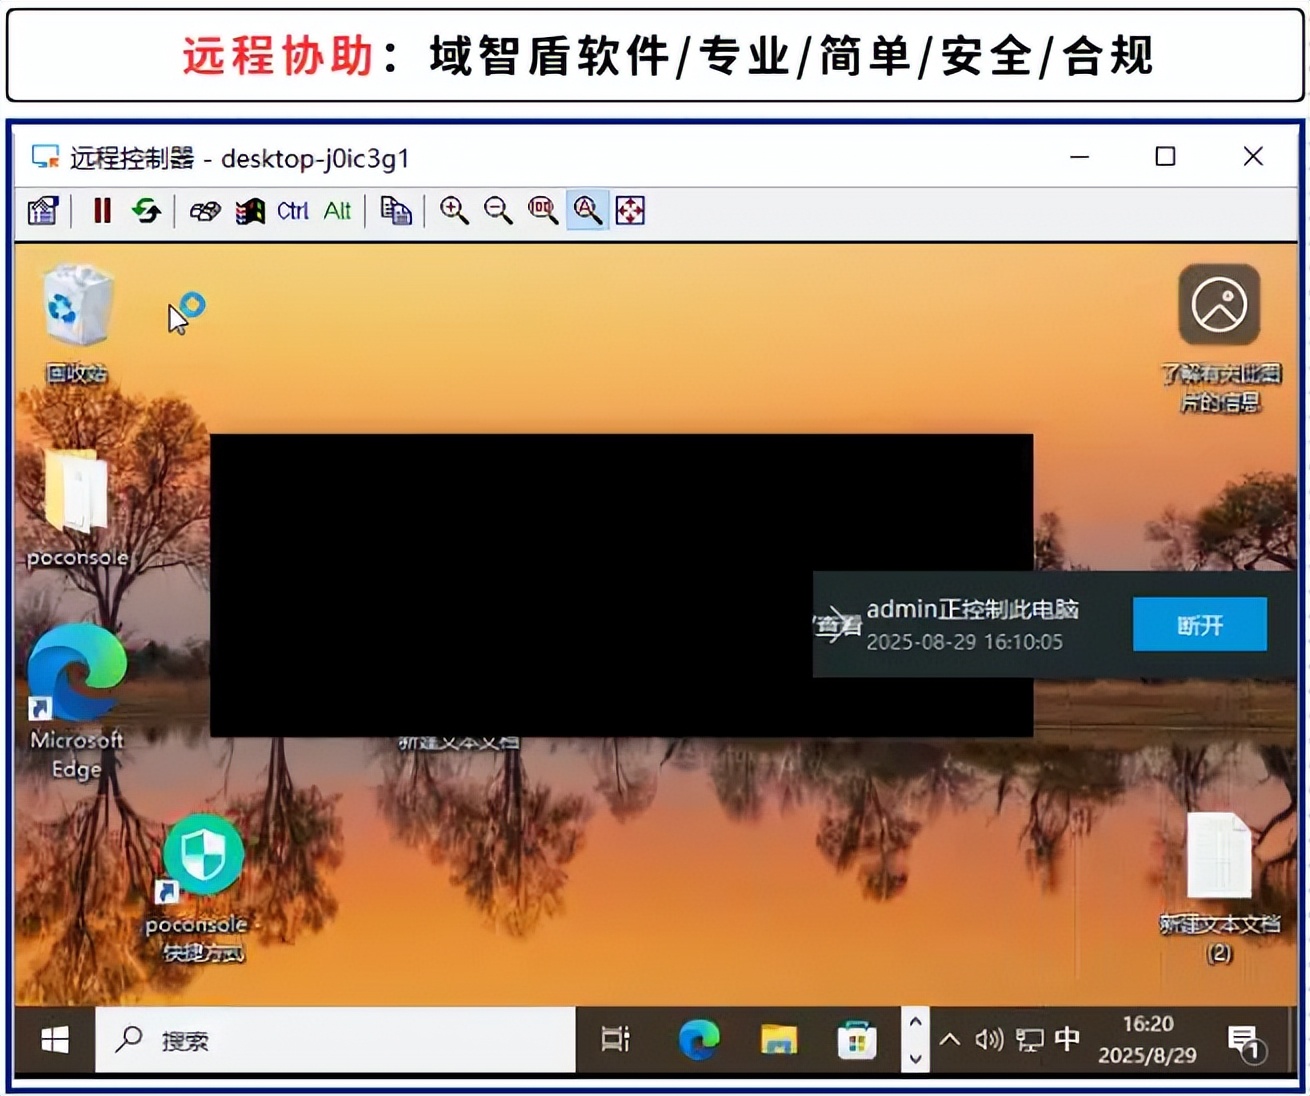
Task: Click the volume speaker icon in the taskbar
Action: (x=990, y=1040)
